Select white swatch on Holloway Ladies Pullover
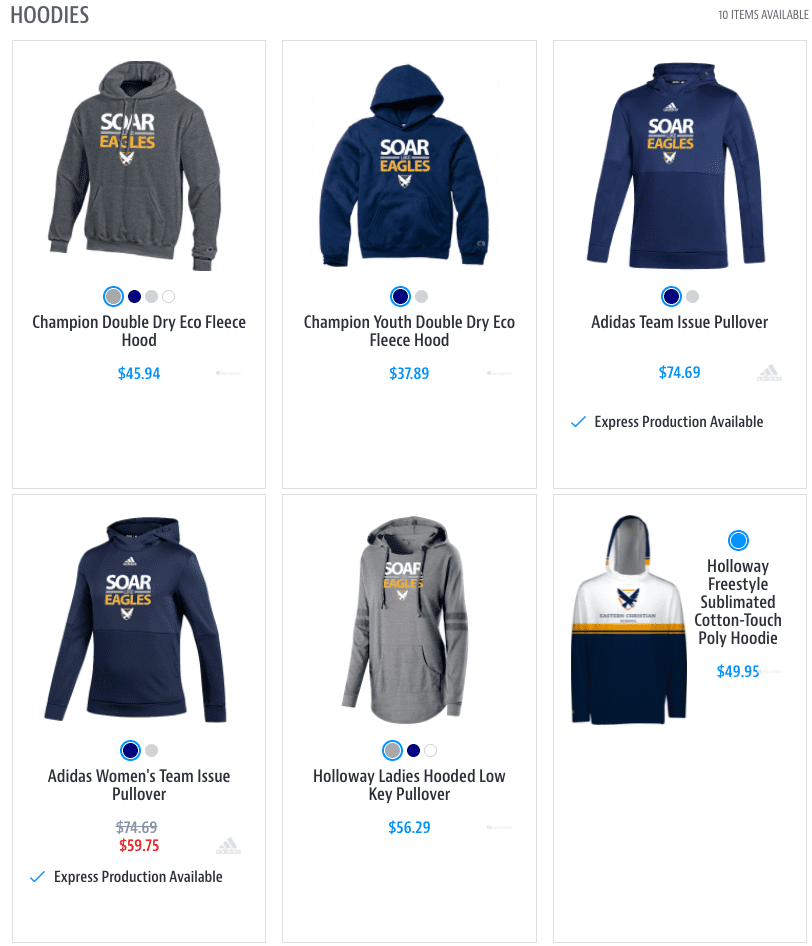812x946 pixels. tap(430, 751)
